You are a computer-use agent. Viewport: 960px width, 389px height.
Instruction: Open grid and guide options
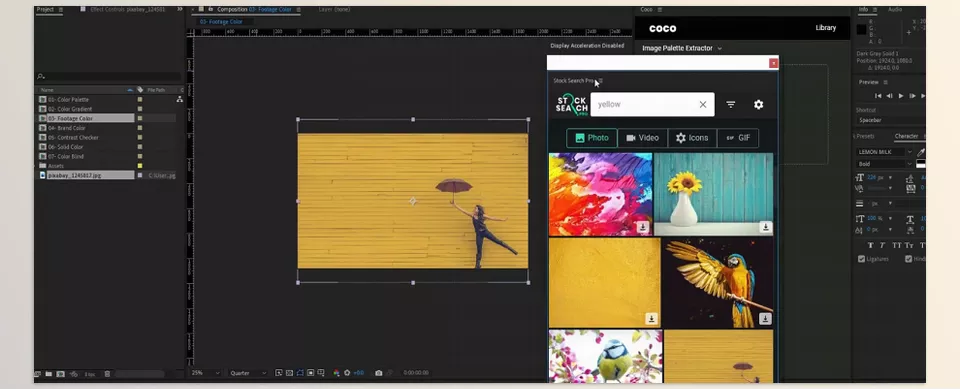coord(321,372)
